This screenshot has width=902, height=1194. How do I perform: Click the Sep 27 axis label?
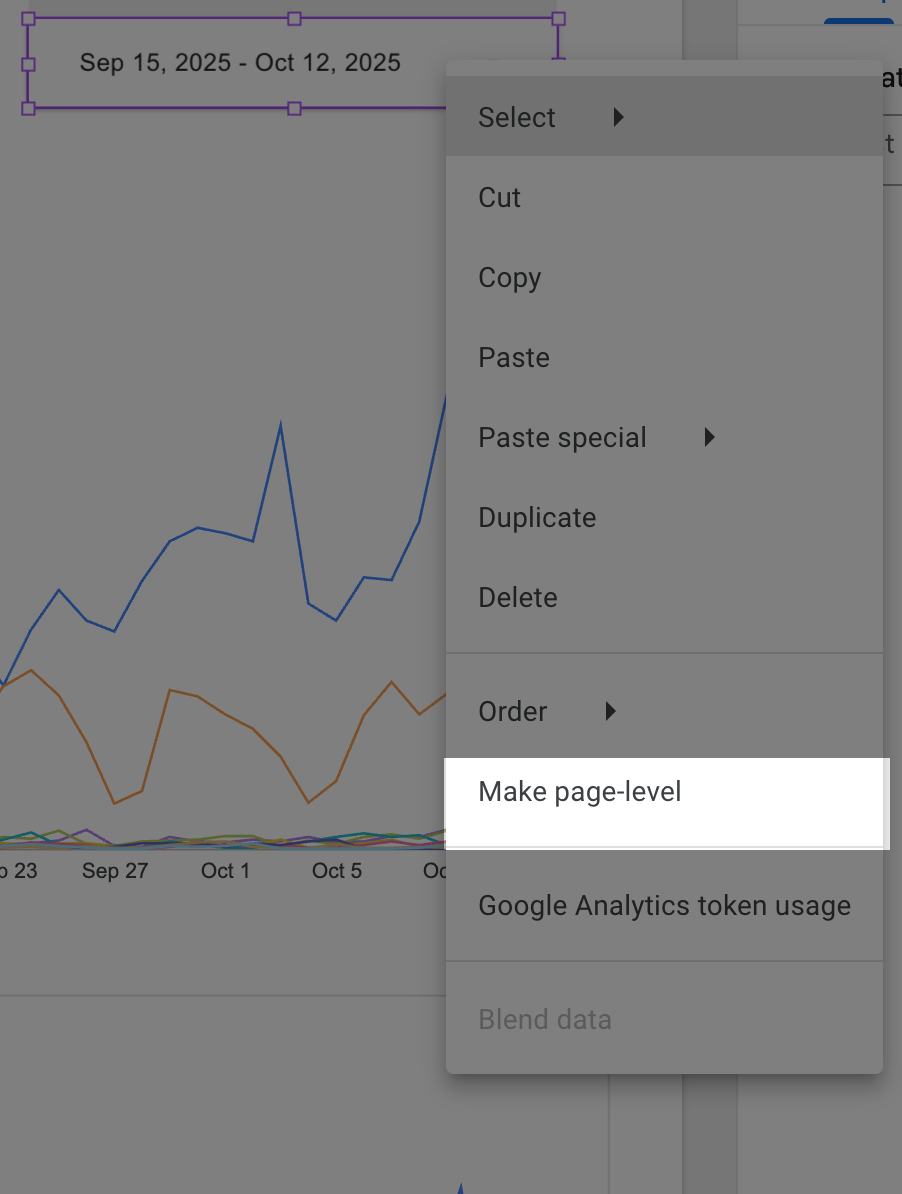[x=115, y=871]
